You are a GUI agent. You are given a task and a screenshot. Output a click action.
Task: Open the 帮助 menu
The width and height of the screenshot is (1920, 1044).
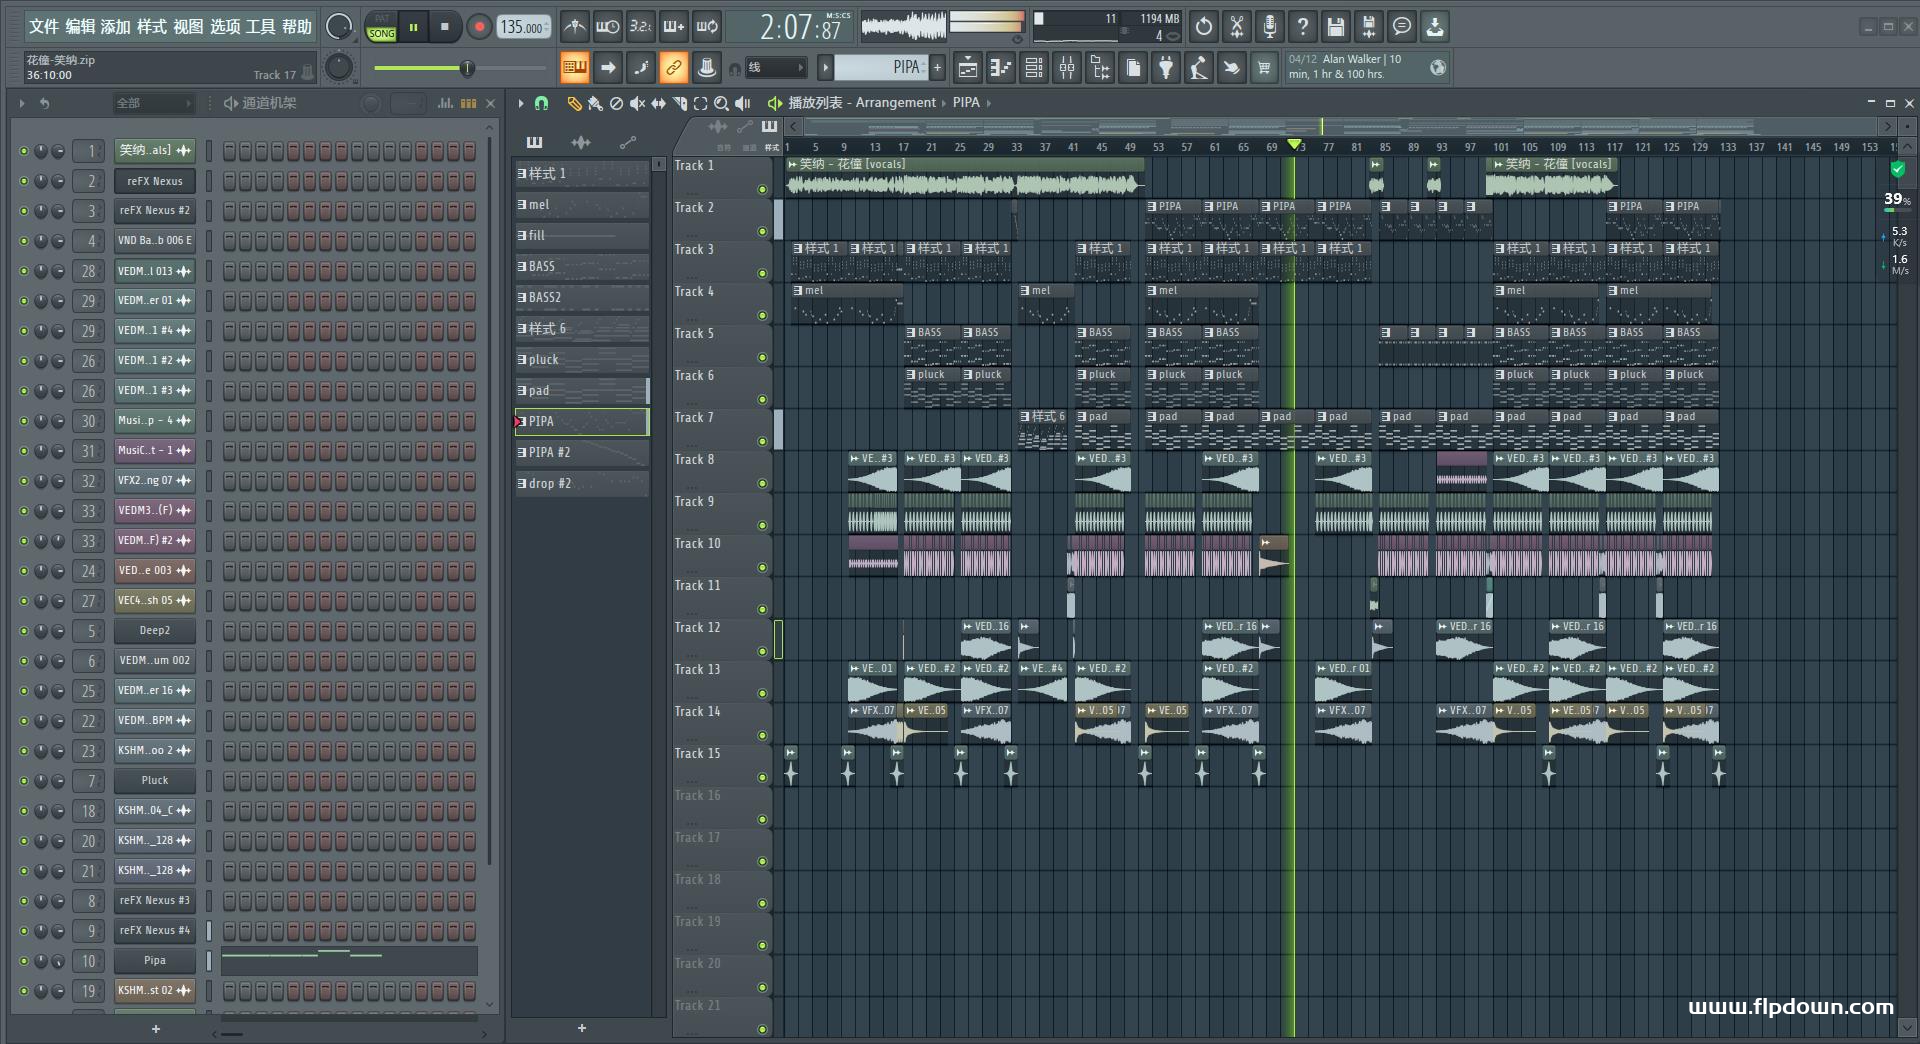pyautogui.click(x=297, y=27)
